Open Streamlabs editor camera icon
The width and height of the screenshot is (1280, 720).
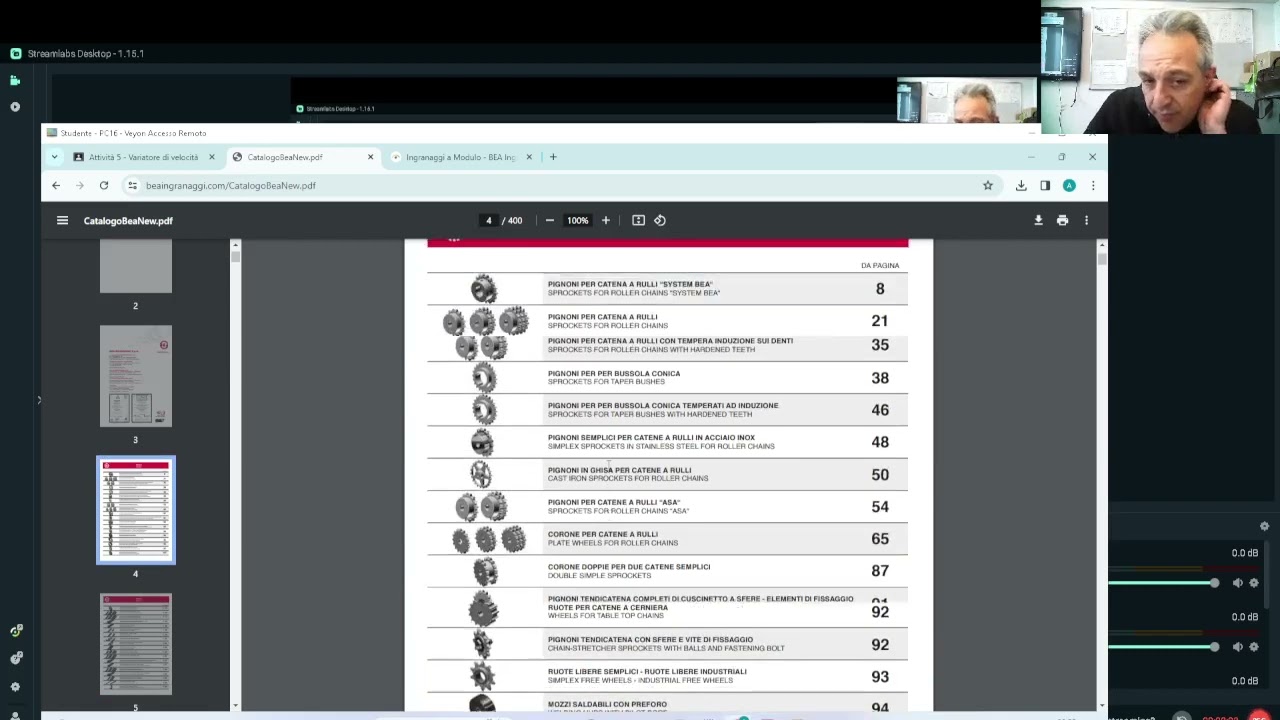[x=15, y=80]
